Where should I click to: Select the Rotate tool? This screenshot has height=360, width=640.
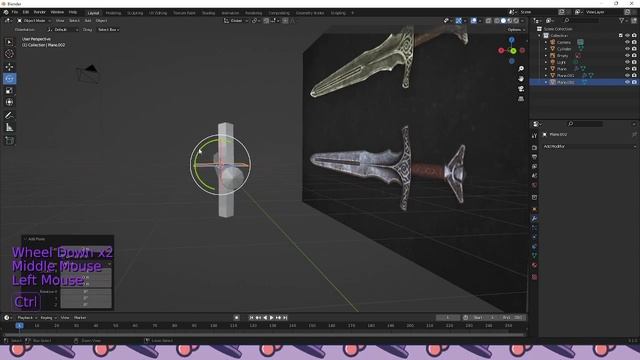point(9,79)
